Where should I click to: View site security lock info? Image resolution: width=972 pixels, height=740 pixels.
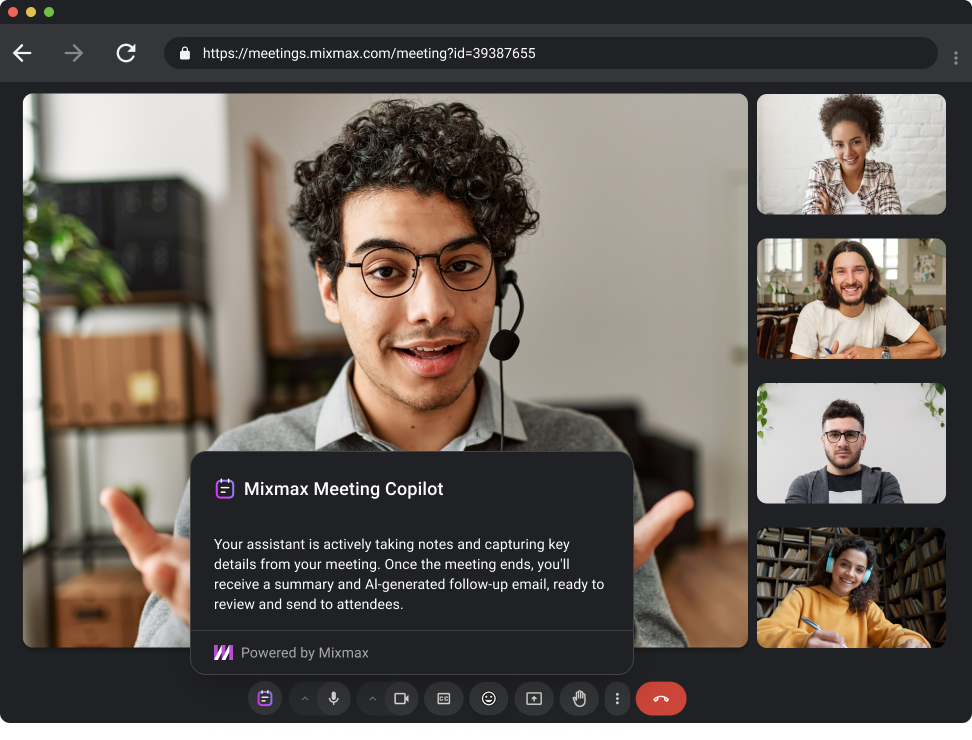tap(184, 53)
